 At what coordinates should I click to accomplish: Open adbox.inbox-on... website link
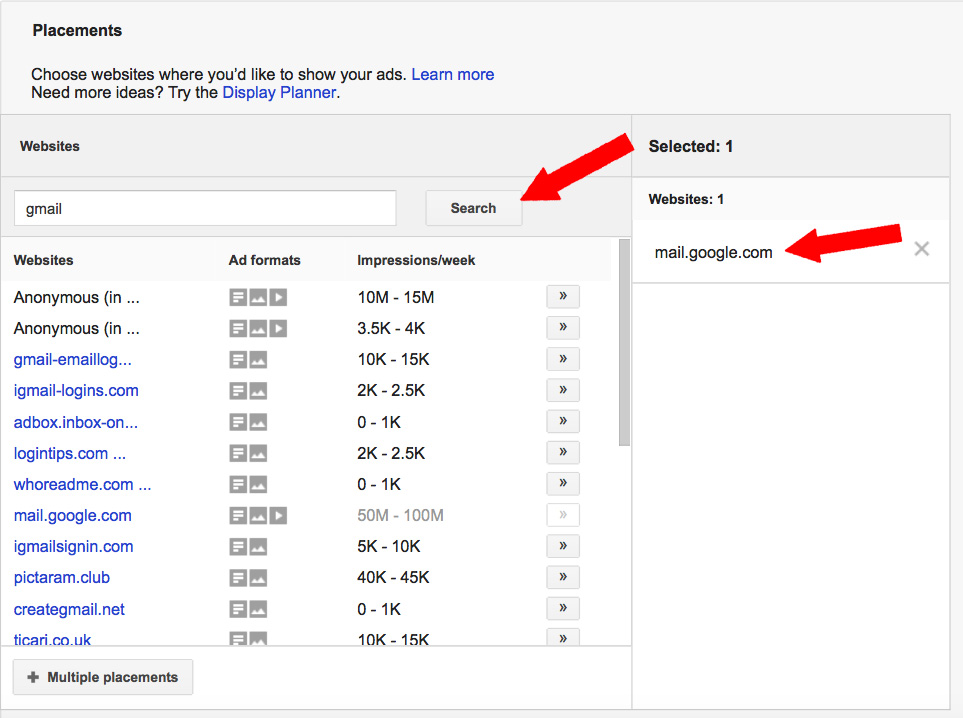point(76,423)
